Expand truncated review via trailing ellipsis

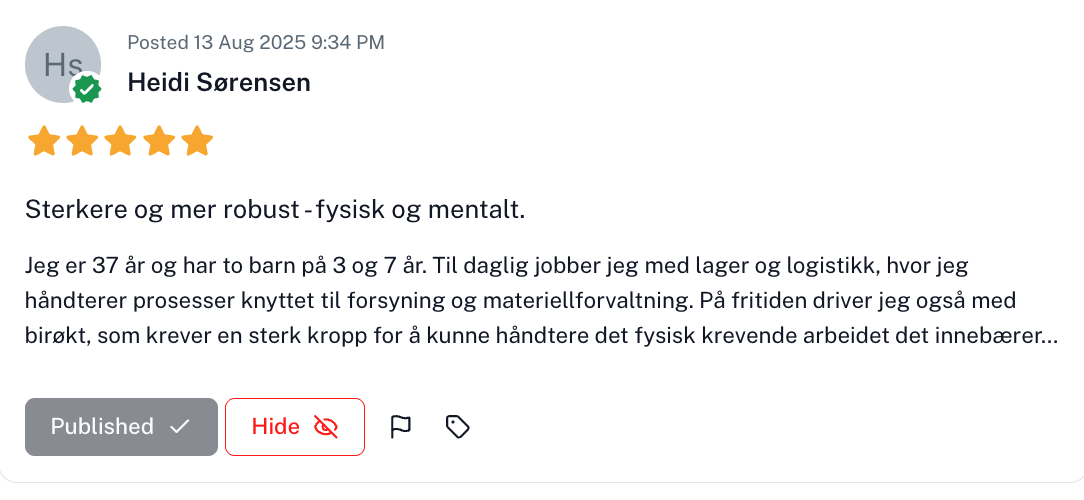(x=1049, y=335)
